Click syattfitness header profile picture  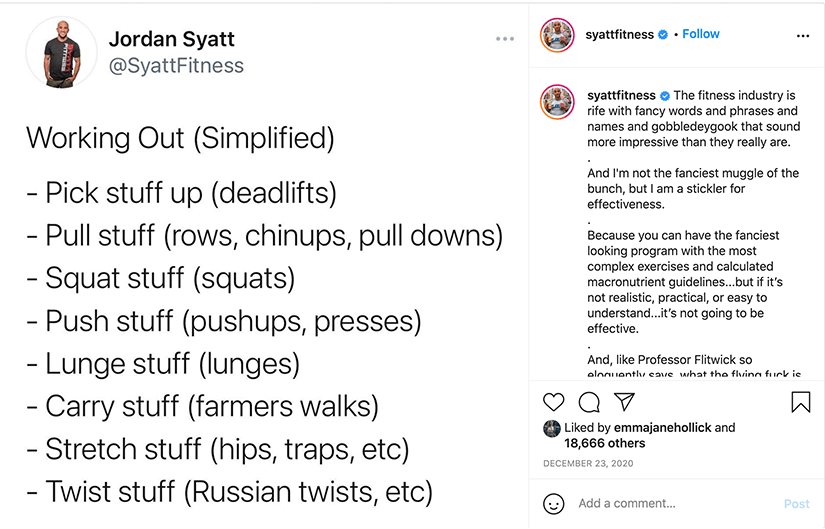coord(557,35)
